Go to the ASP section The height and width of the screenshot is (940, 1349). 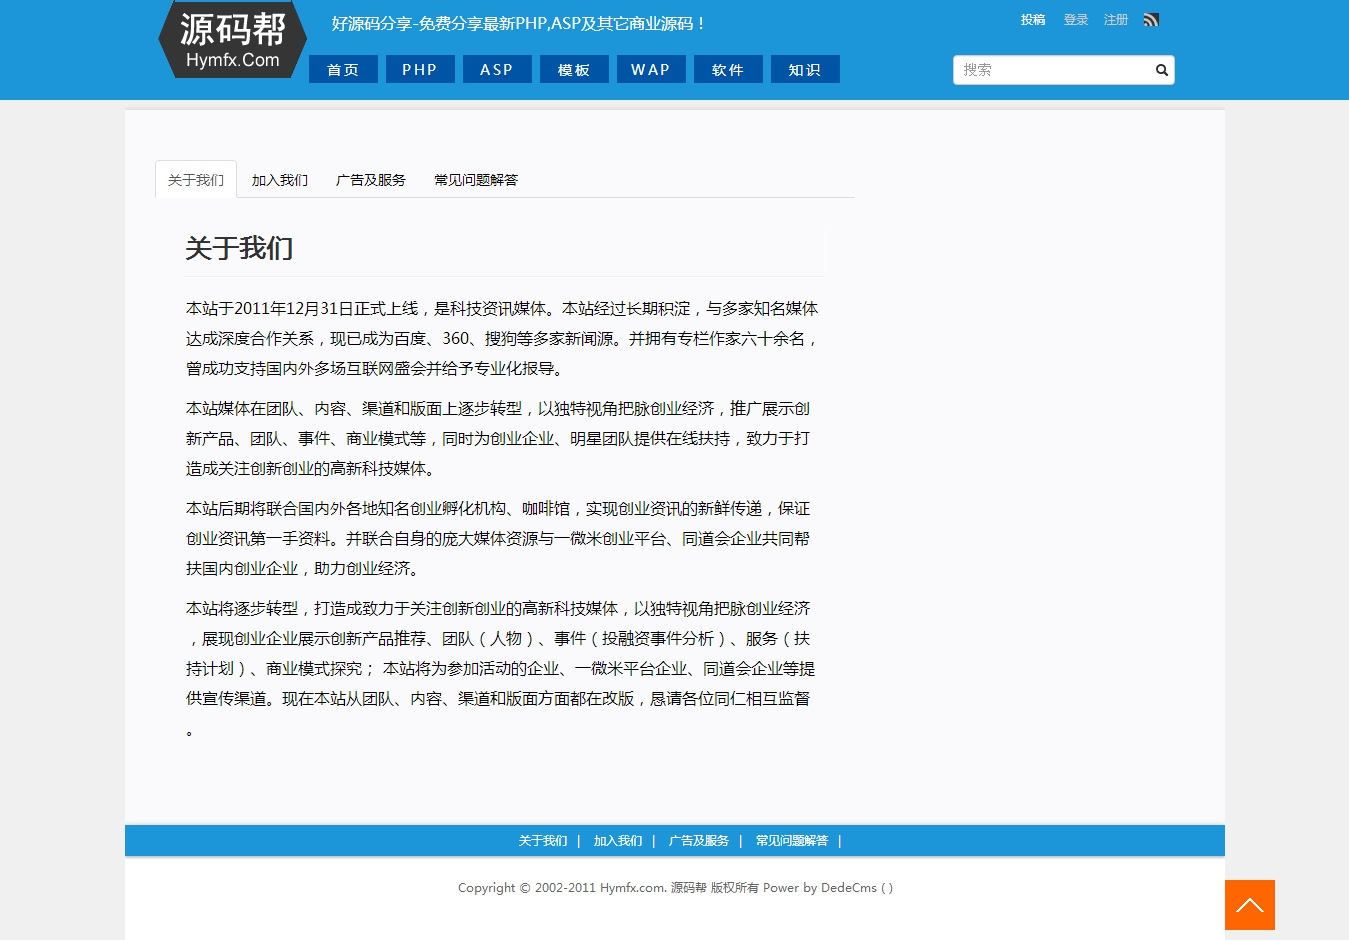point(497,70)
